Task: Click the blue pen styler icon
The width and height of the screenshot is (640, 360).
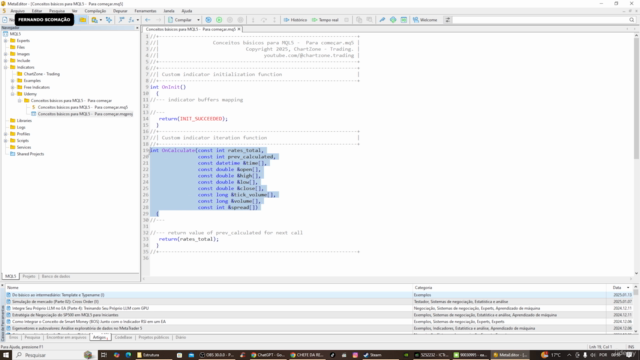Action: (382, 20)
